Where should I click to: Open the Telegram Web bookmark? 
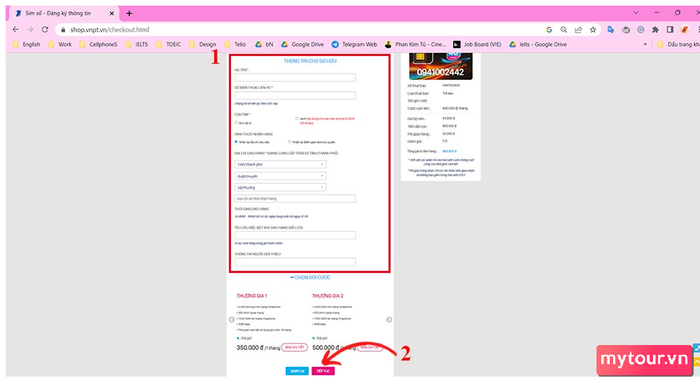(x=354, y=44)
